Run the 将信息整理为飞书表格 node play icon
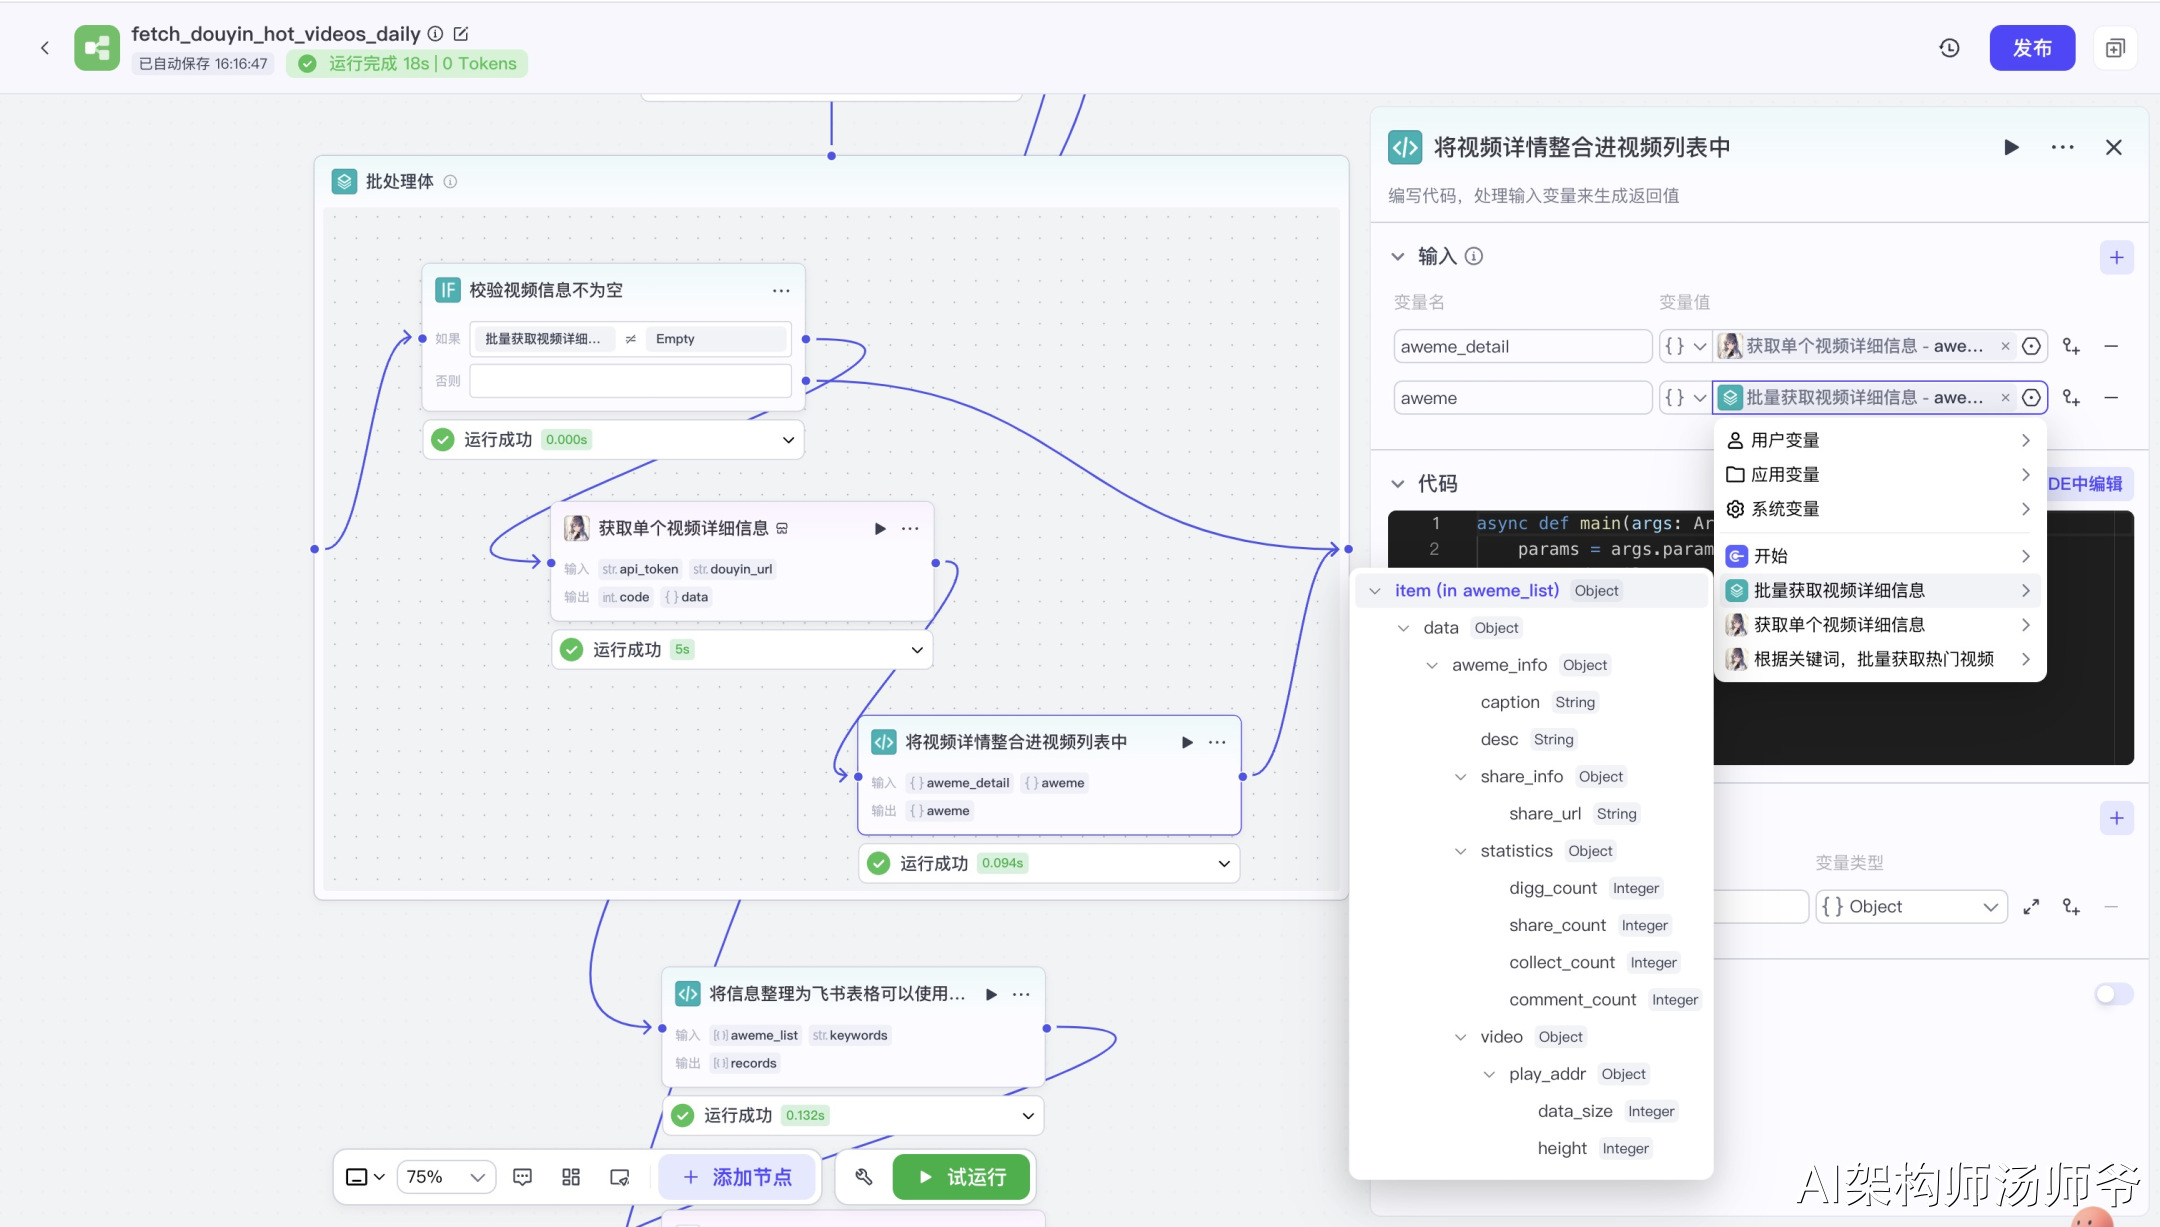 click(991, 994)
